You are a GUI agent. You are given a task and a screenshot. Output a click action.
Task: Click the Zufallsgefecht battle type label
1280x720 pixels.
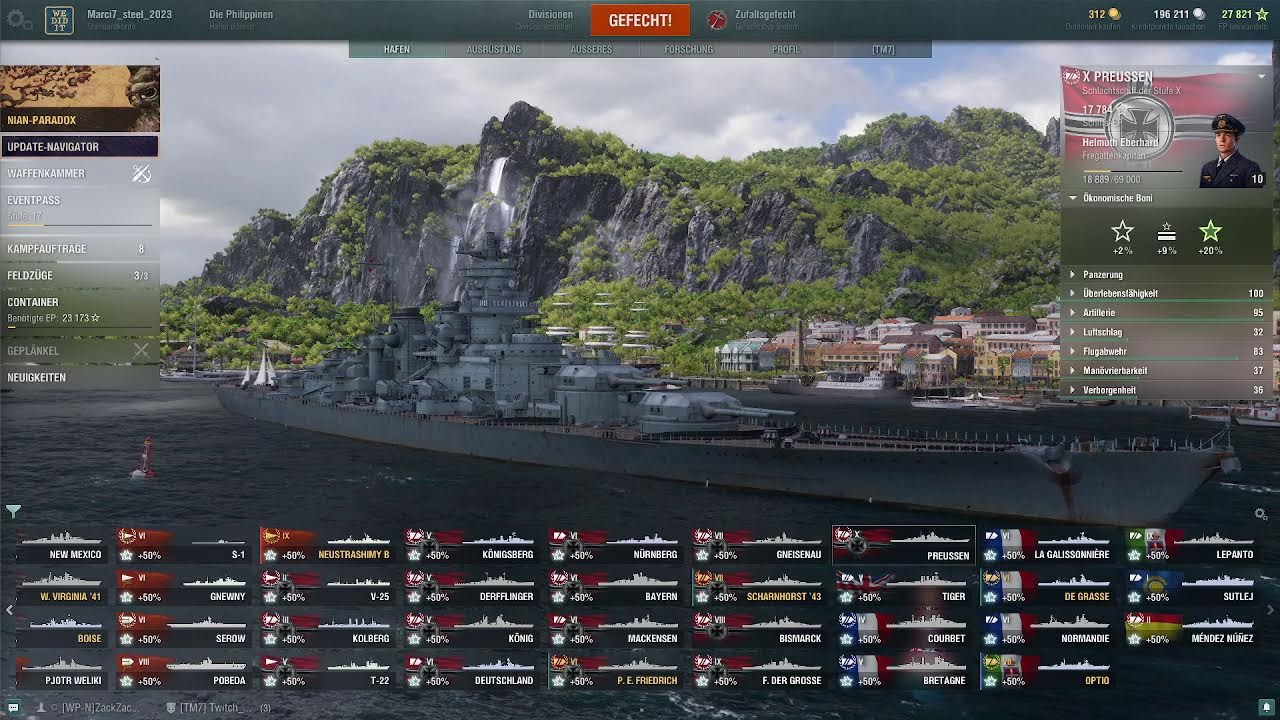point(765,15)
